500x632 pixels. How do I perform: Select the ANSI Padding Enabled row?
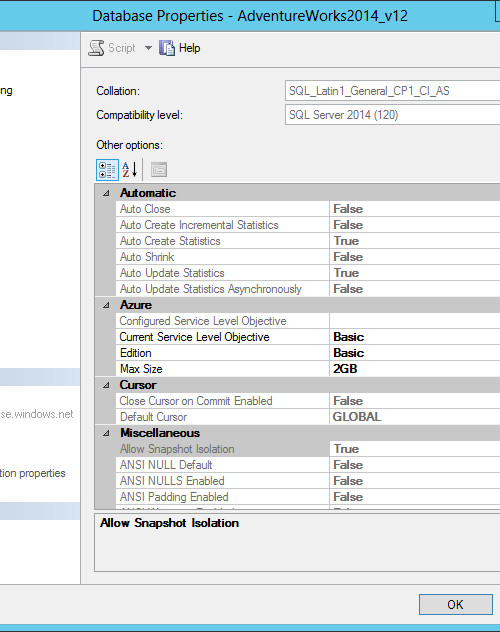click(308, 497)
